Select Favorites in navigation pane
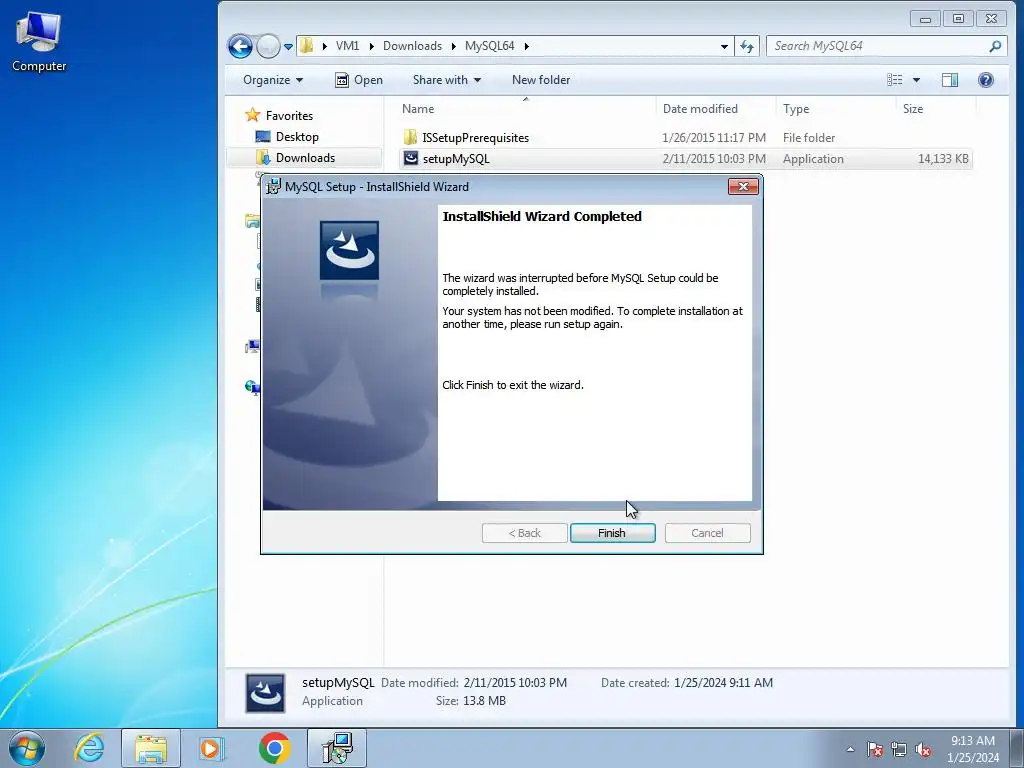 289,116
